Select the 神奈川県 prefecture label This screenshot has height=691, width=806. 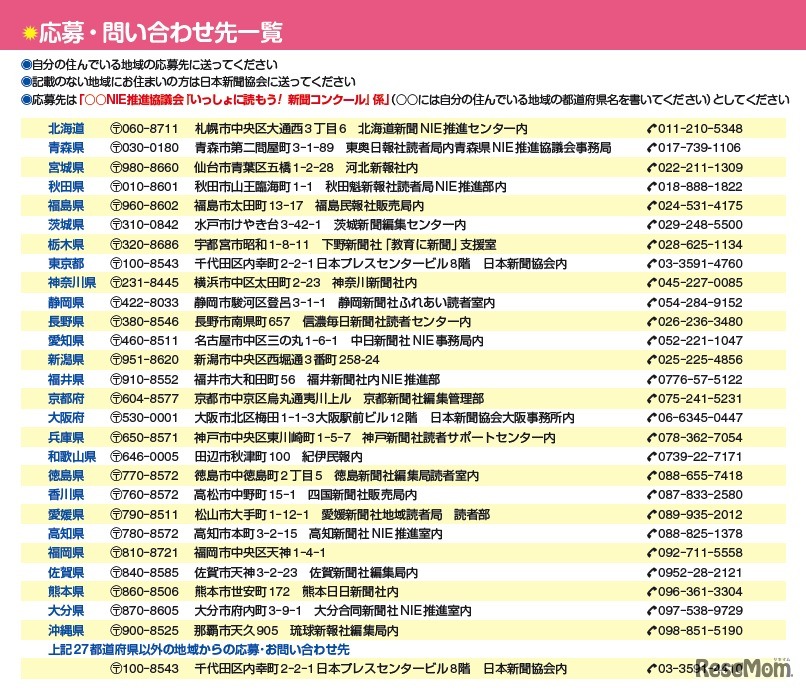click(x=72, y=282)
